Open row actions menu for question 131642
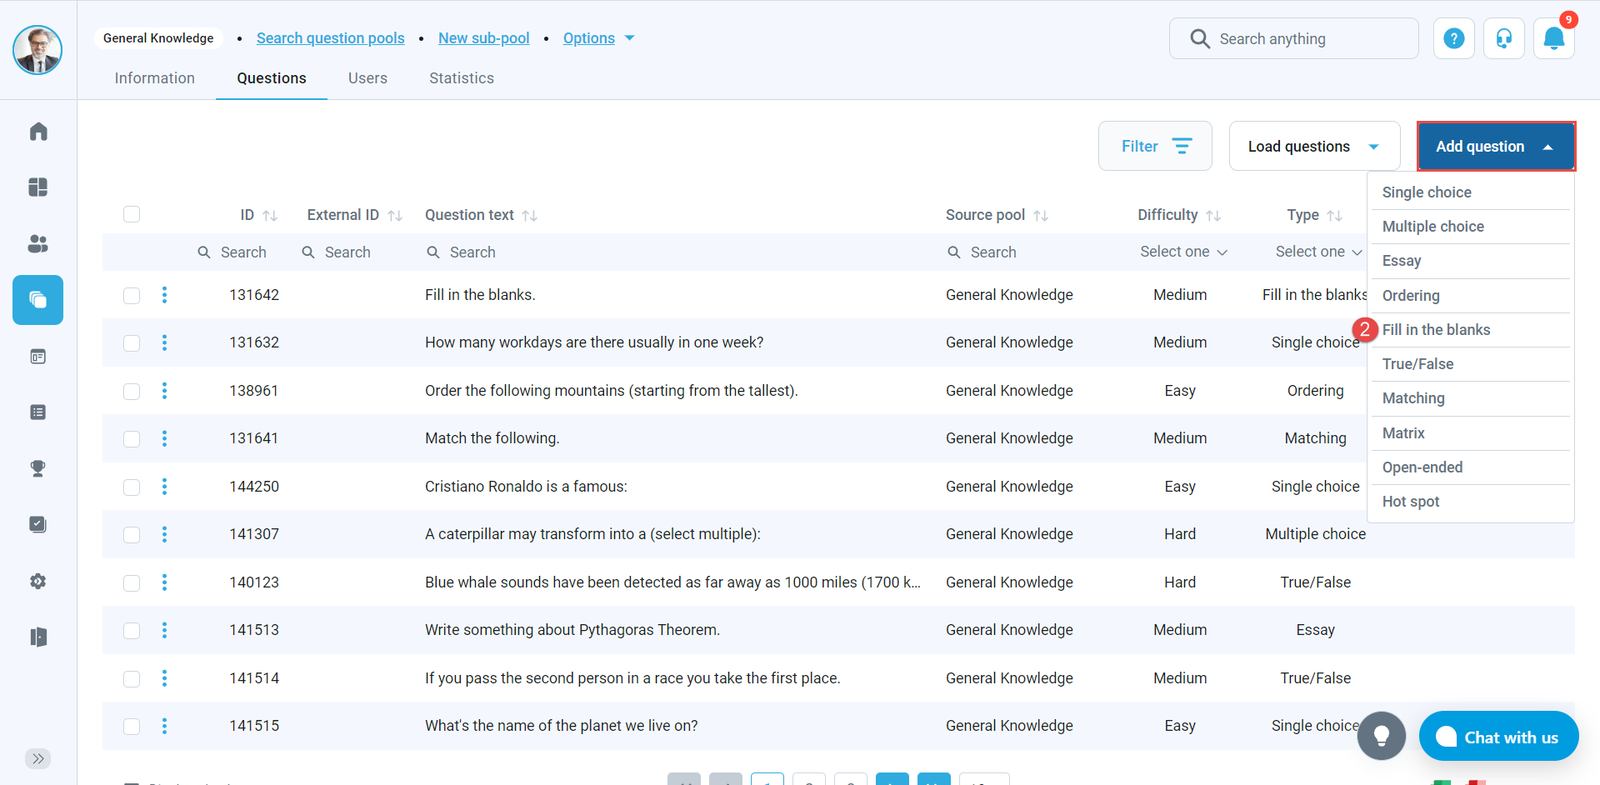This screenshot has height=785, width=1600. [165, 295]
